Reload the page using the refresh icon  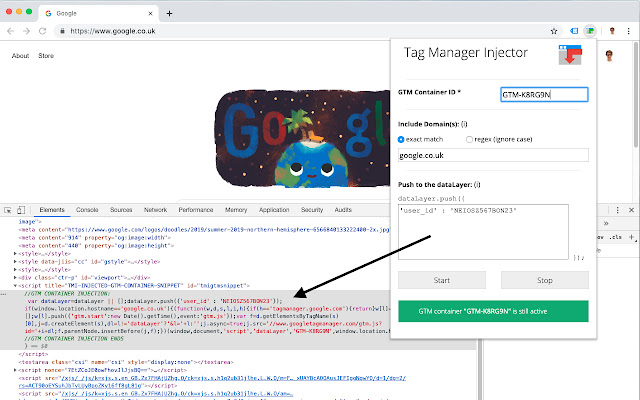[50, 32]
